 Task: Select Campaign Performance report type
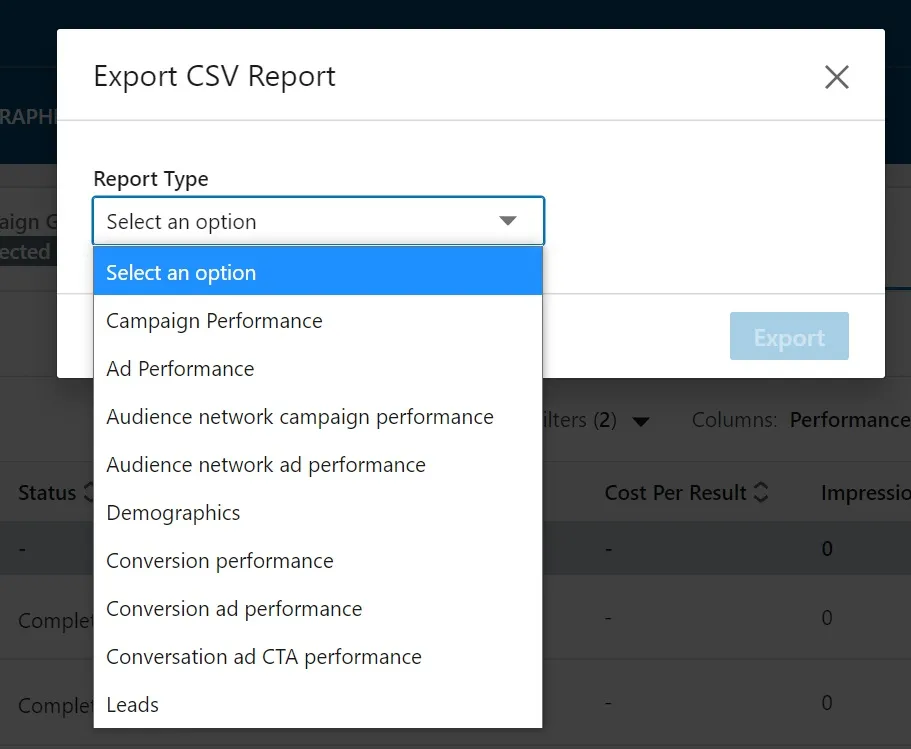click(214, 321)
